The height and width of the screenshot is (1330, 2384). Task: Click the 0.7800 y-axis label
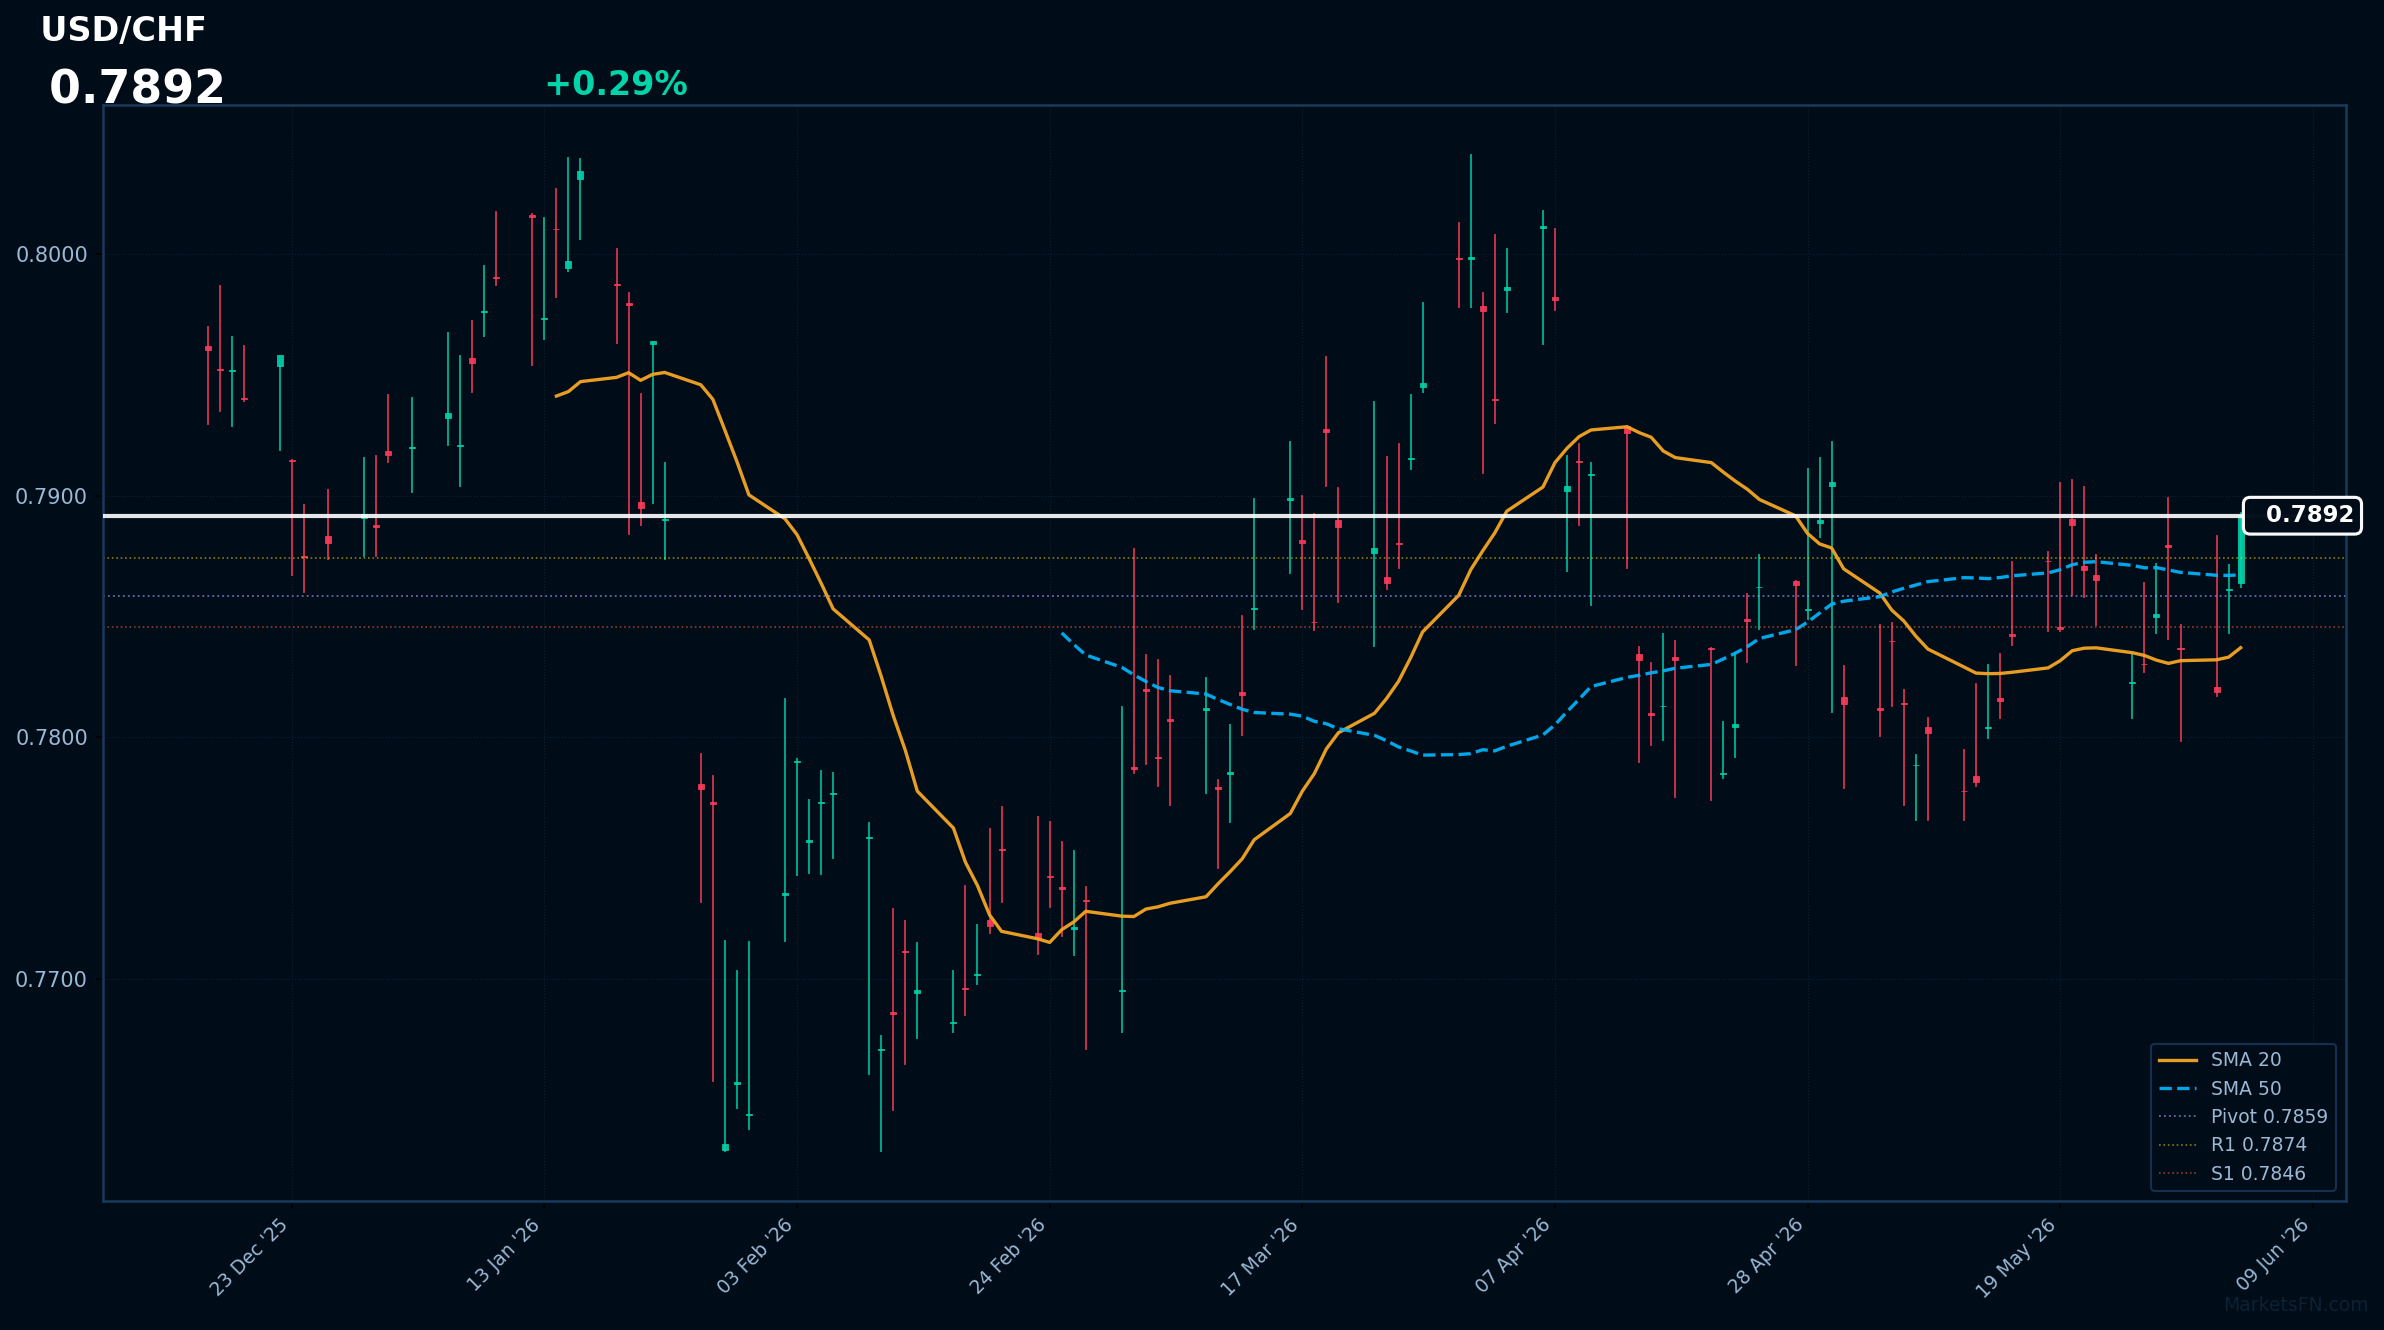point(52,738)
